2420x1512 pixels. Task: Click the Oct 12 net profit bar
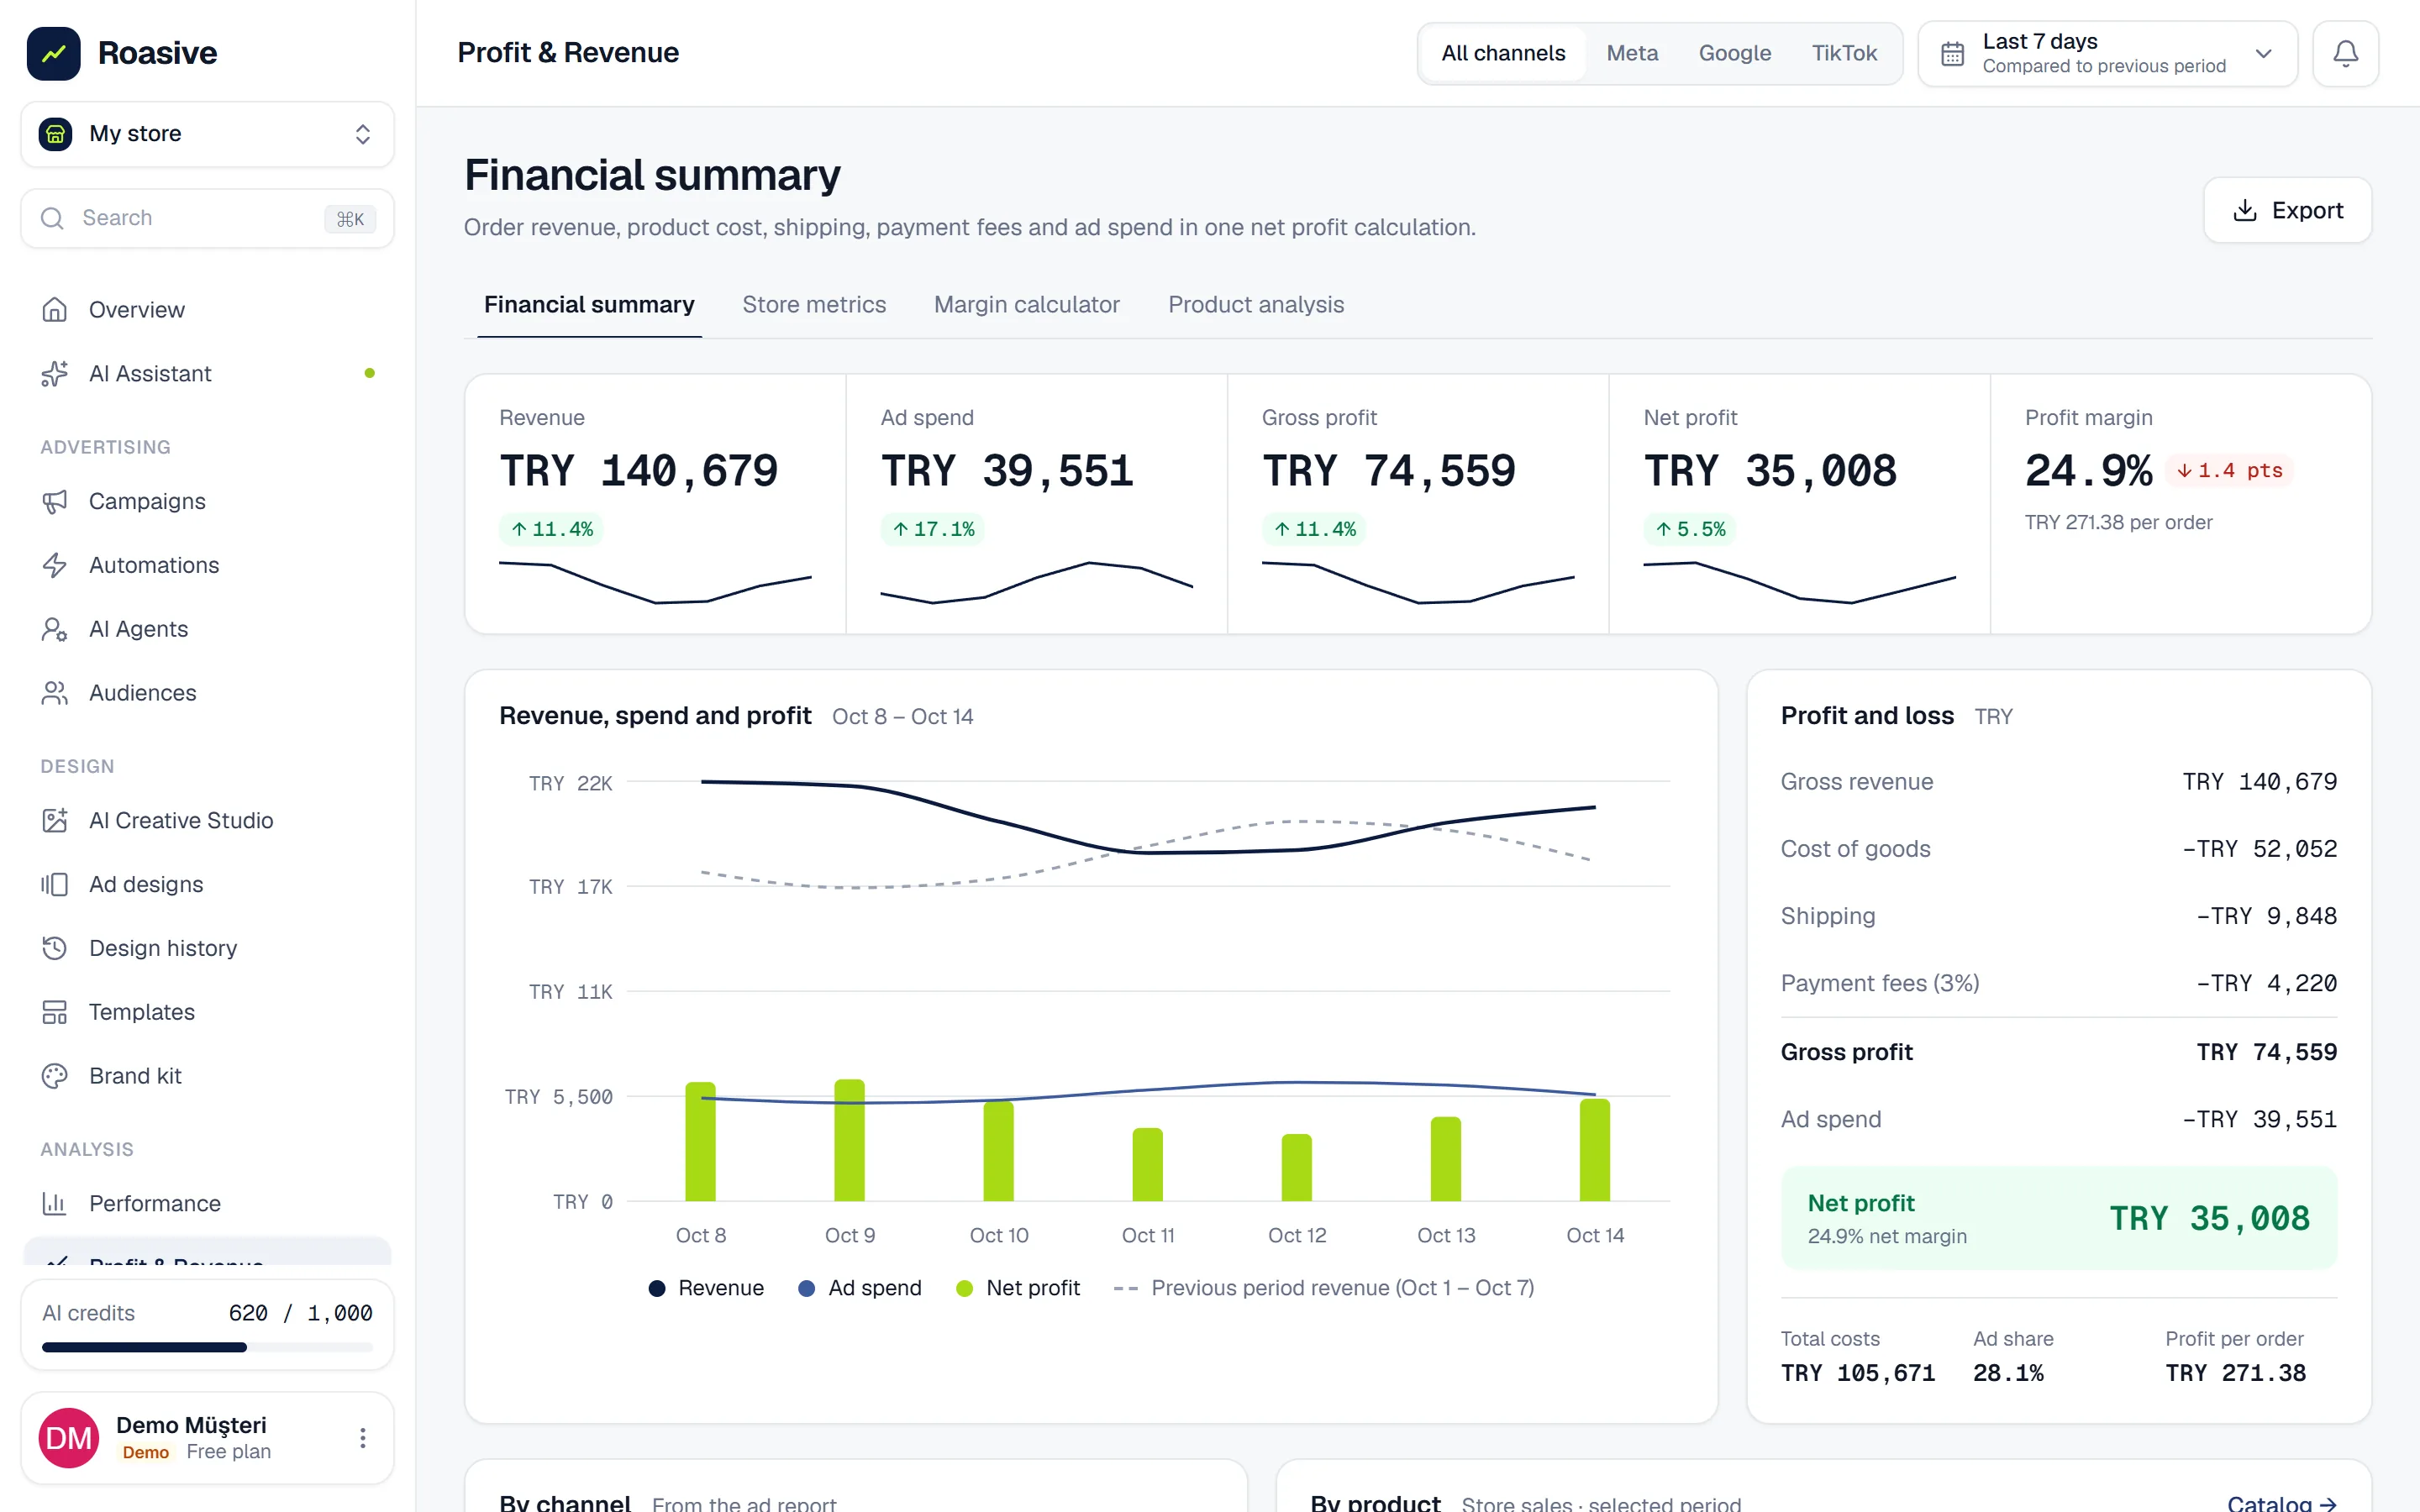[x=1296, y=1168]
